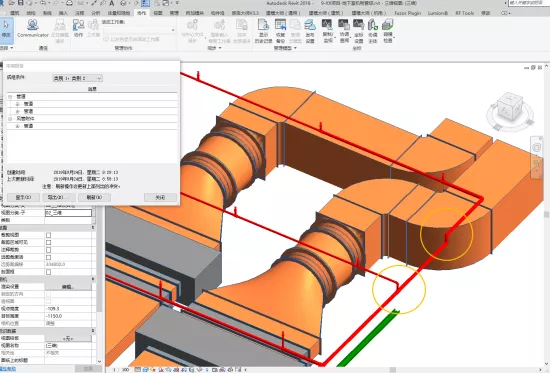Select the Text 'A' tool in quick access toolbar
This screenshot has height=373, width=550.
tap(112, 3)
